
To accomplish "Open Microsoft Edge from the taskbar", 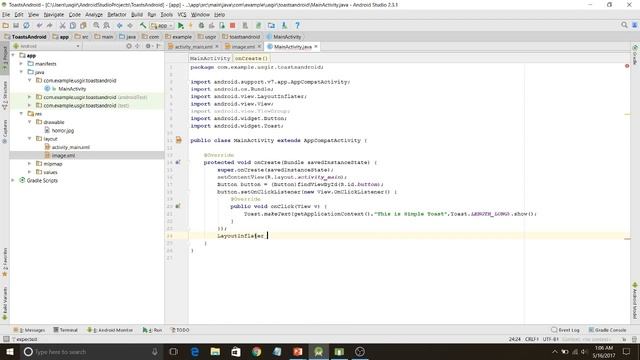I will point(195,351).
